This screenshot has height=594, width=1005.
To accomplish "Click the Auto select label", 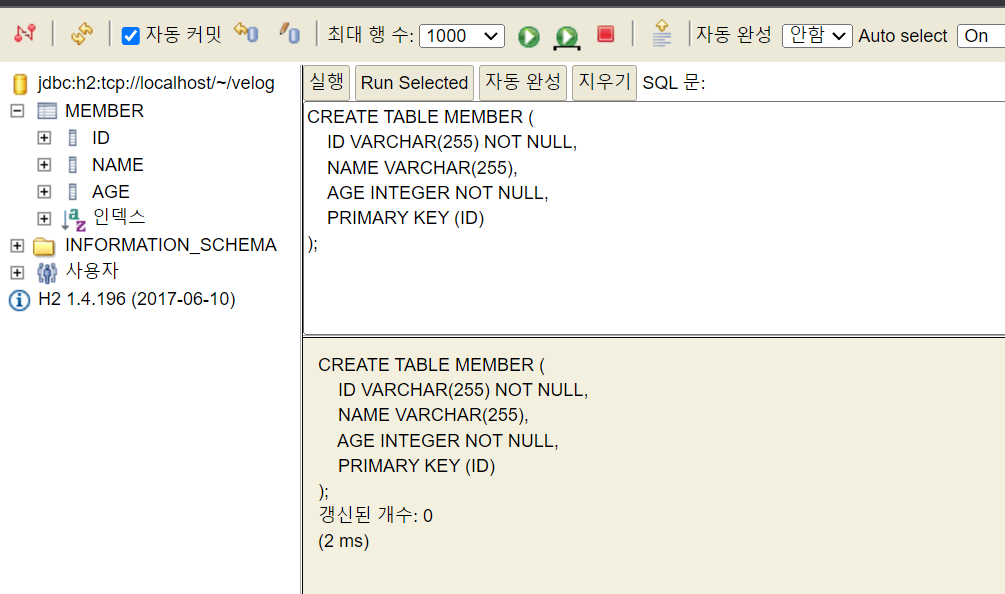I will click(902, 36).
